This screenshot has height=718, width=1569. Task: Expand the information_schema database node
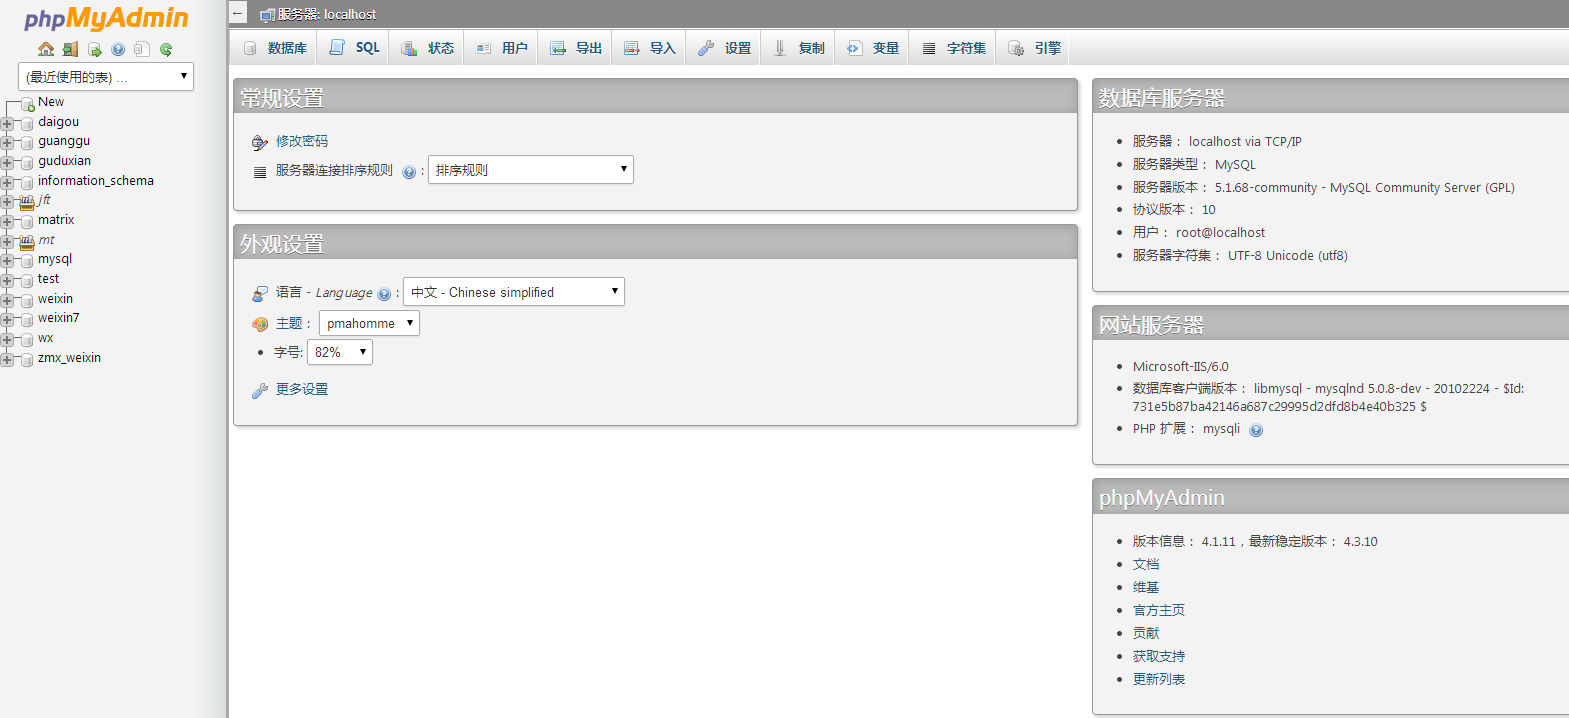click(x=7, y=182)
